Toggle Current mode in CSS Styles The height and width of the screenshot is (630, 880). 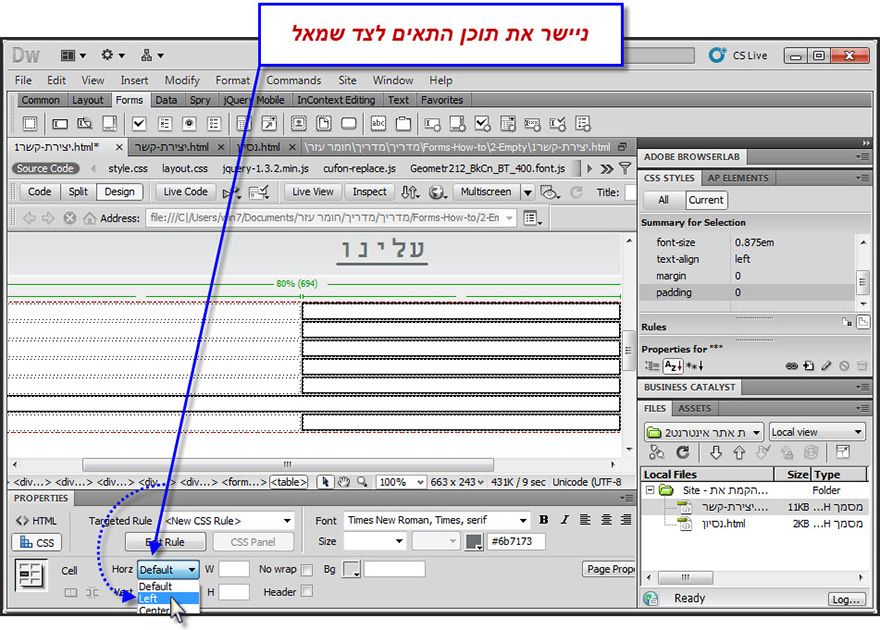pyautogui.click(x=705, y=200)
